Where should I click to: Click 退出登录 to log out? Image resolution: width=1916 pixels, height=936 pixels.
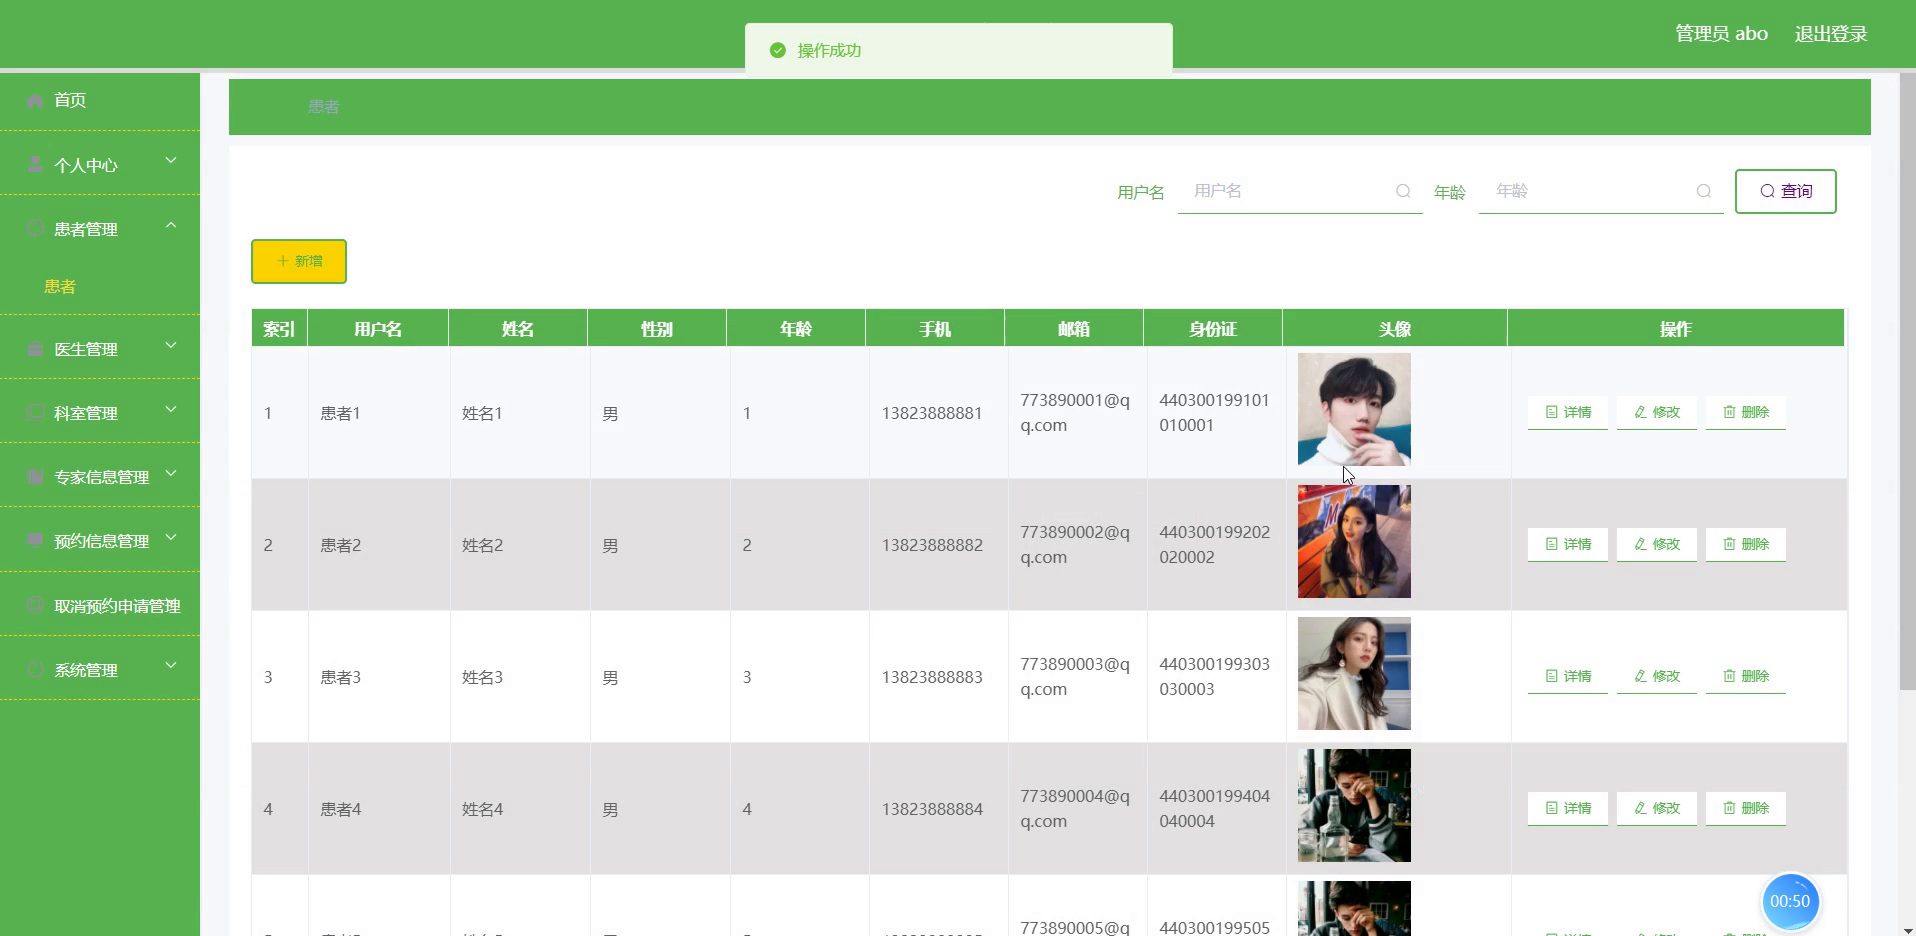(x=1831, y=34)
